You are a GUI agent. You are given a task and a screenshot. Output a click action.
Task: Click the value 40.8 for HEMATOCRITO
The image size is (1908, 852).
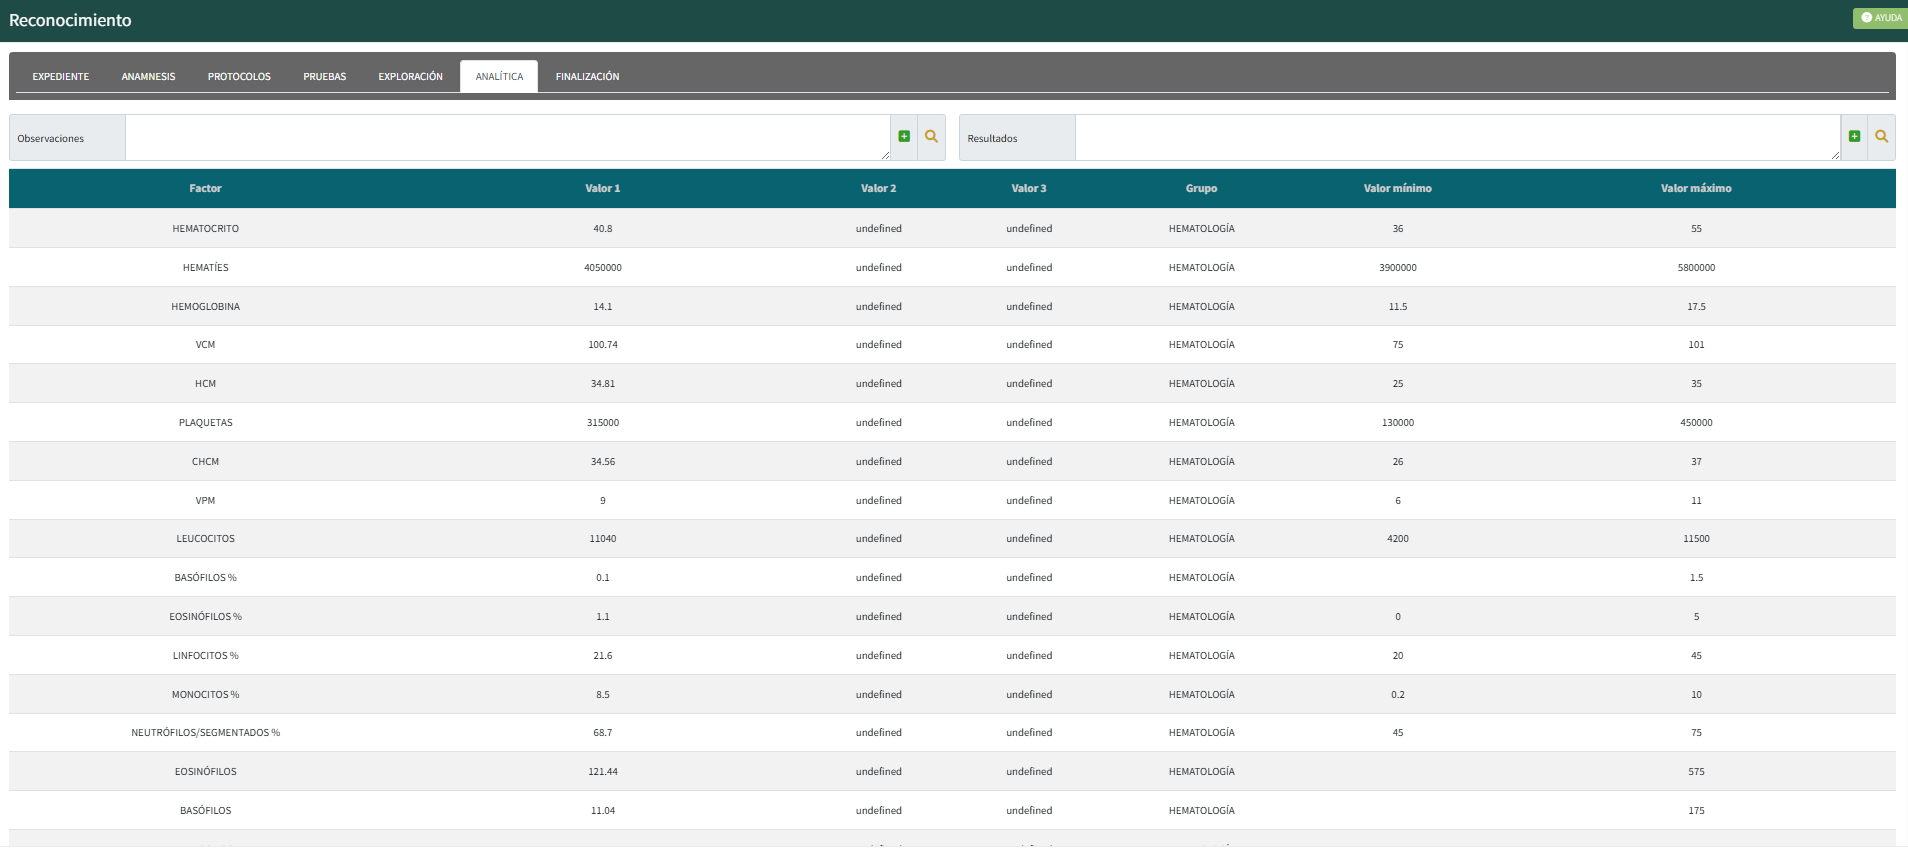(603, 229)
